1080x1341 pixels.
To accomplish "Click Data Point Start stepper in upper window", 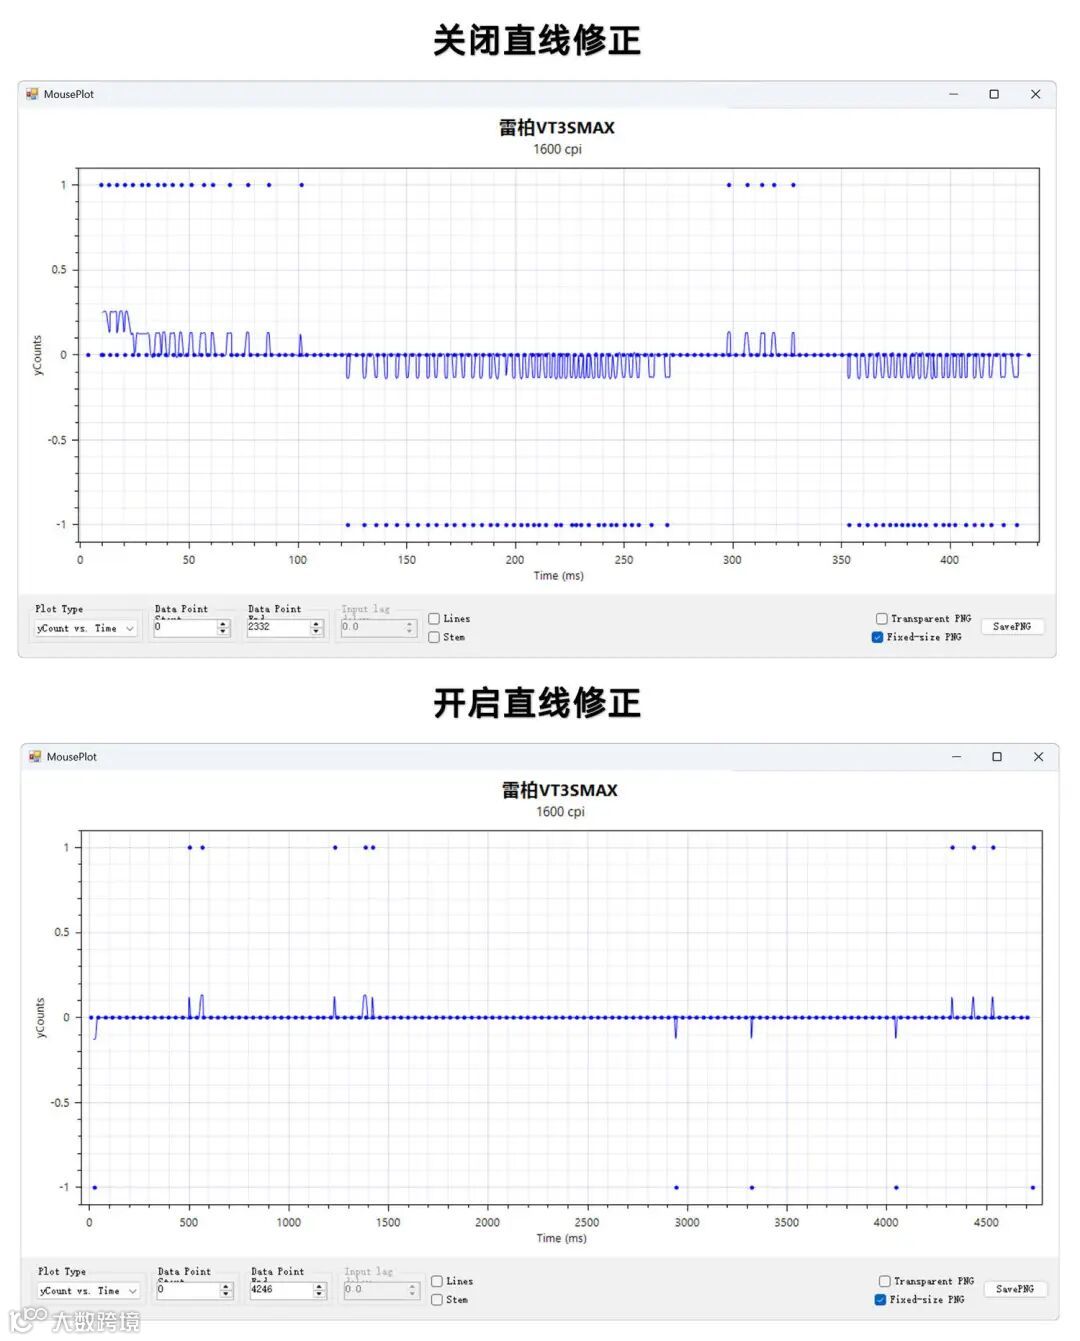I will [x=223, y=628].
